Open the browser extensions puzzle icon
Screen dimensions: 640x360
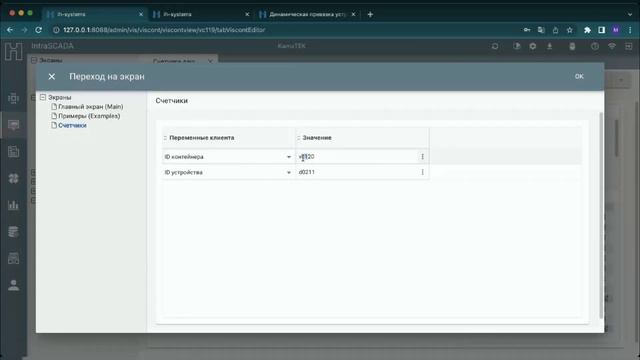point(587,30)
